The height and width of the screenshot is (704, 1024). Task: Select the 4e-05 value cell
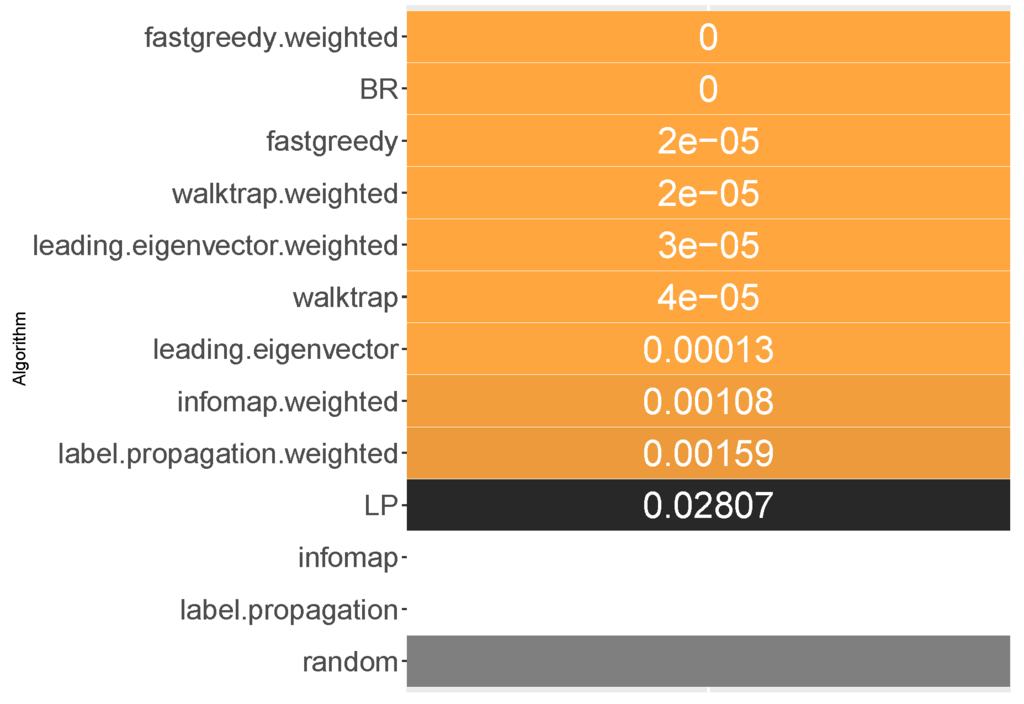[708, 298]
